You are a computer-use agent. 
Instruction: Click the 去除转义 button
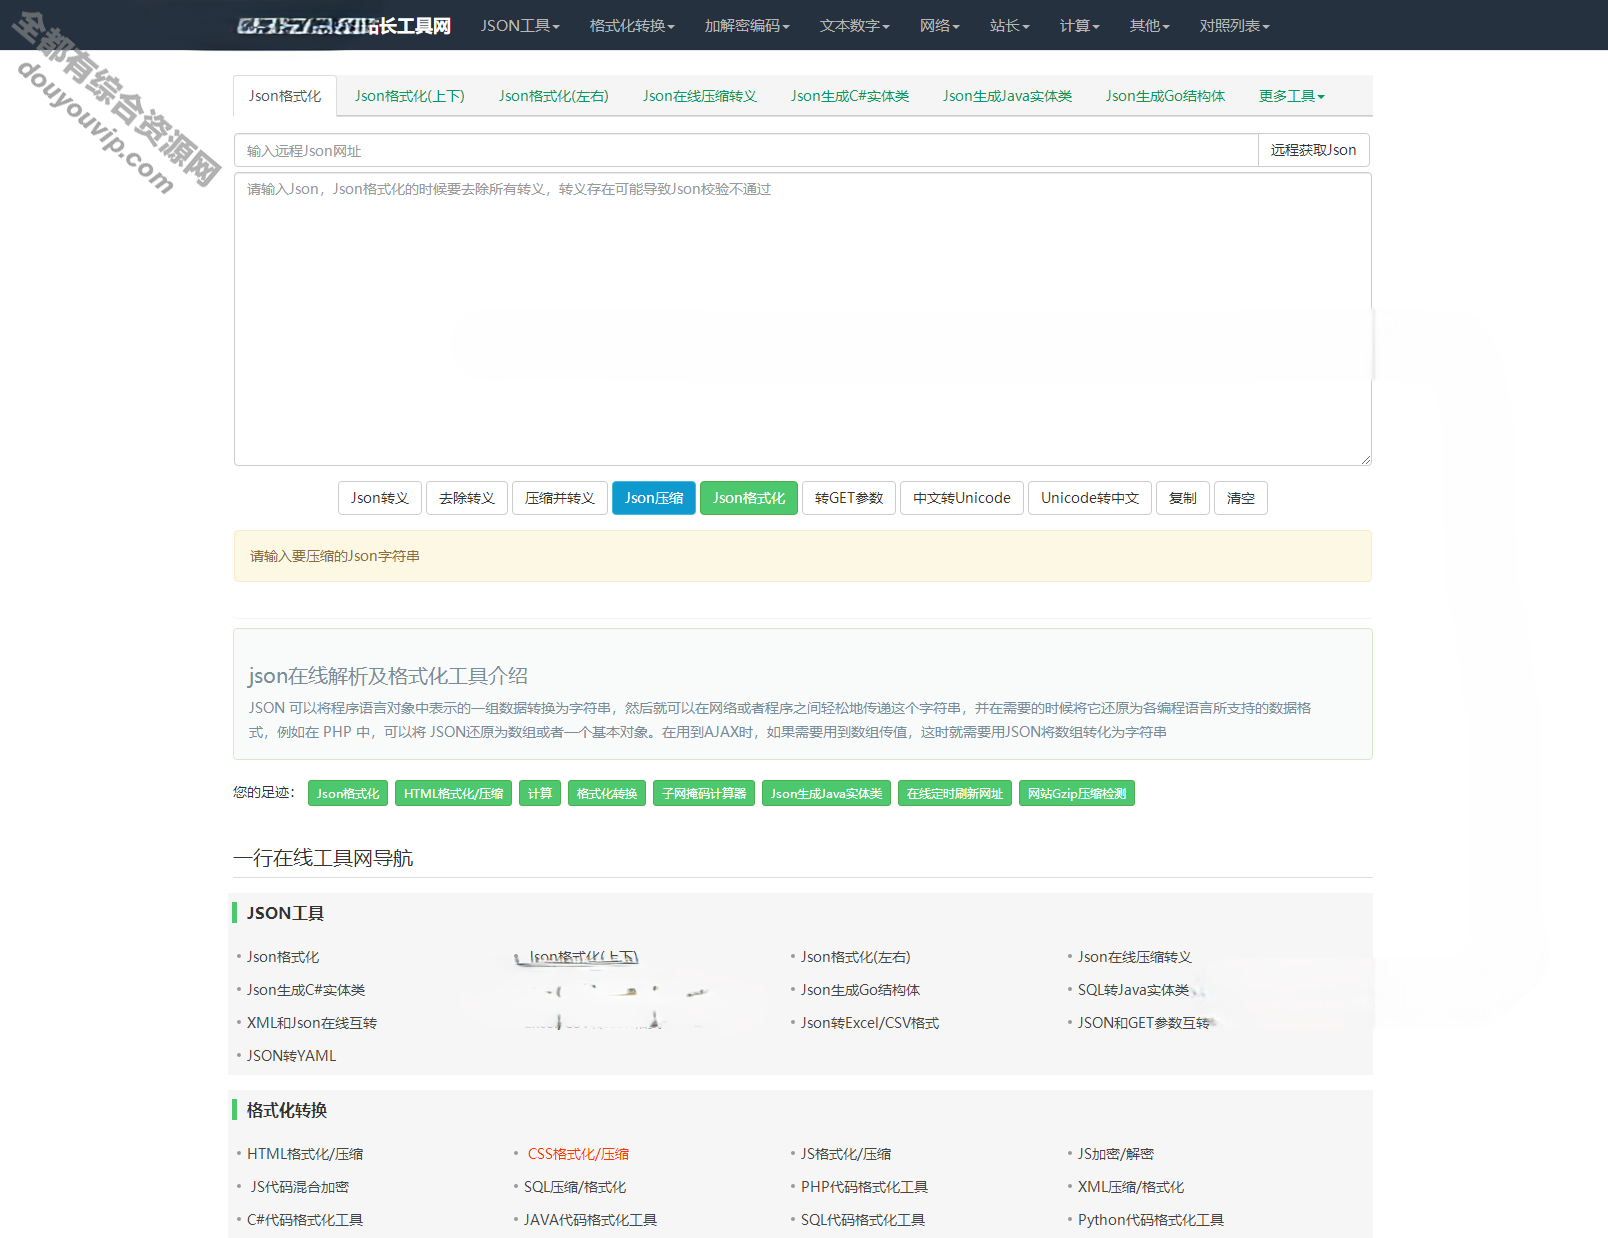coord(467,498)
